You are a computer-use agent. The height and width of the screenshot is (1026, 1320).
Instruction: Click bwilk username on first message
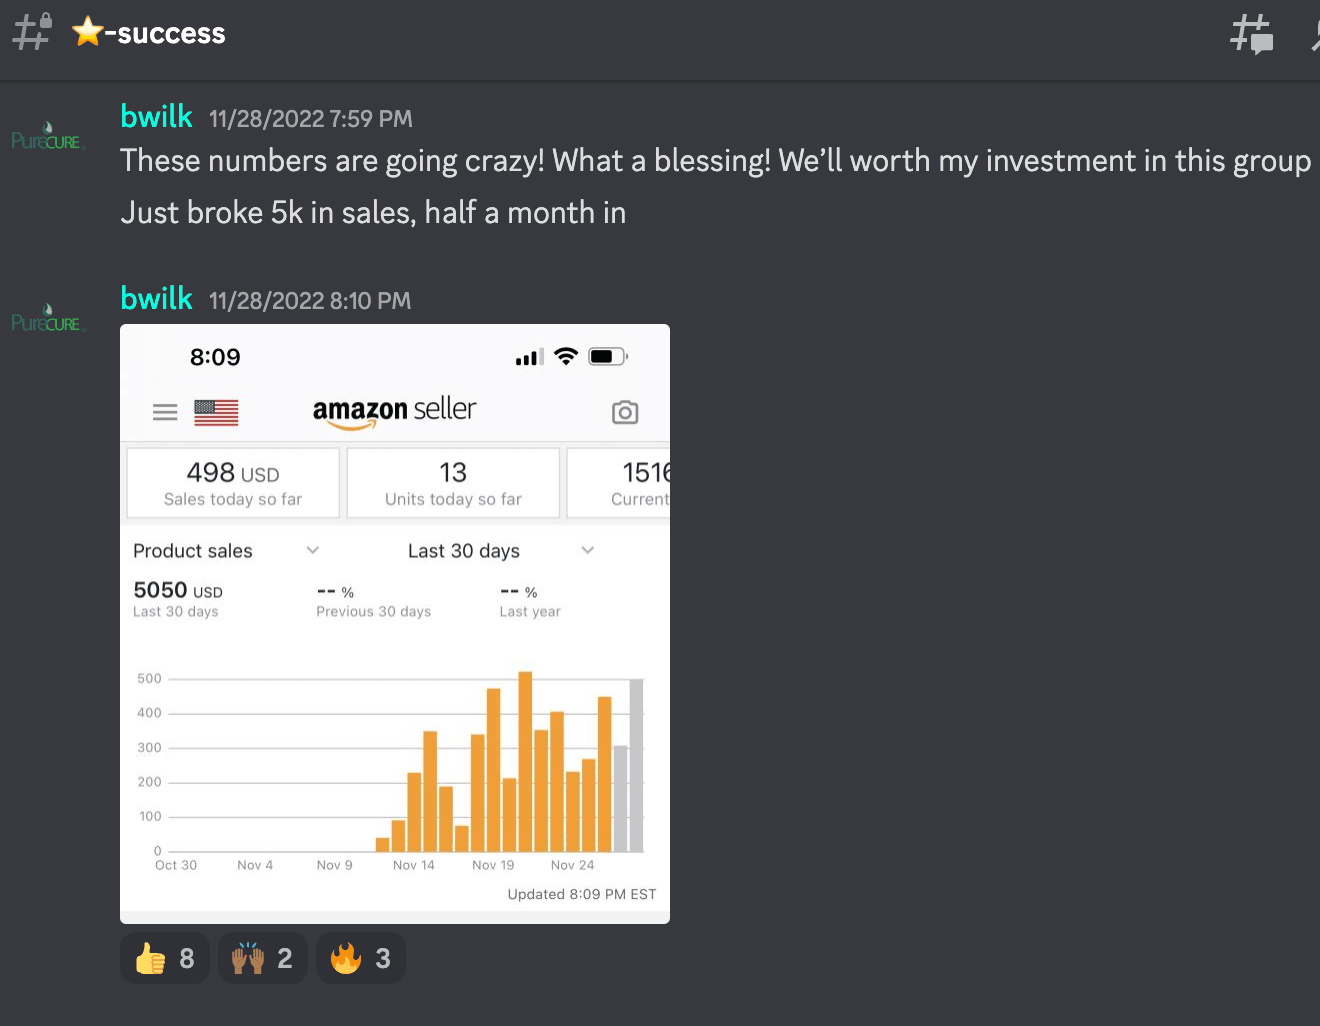[x=156, y=117]
